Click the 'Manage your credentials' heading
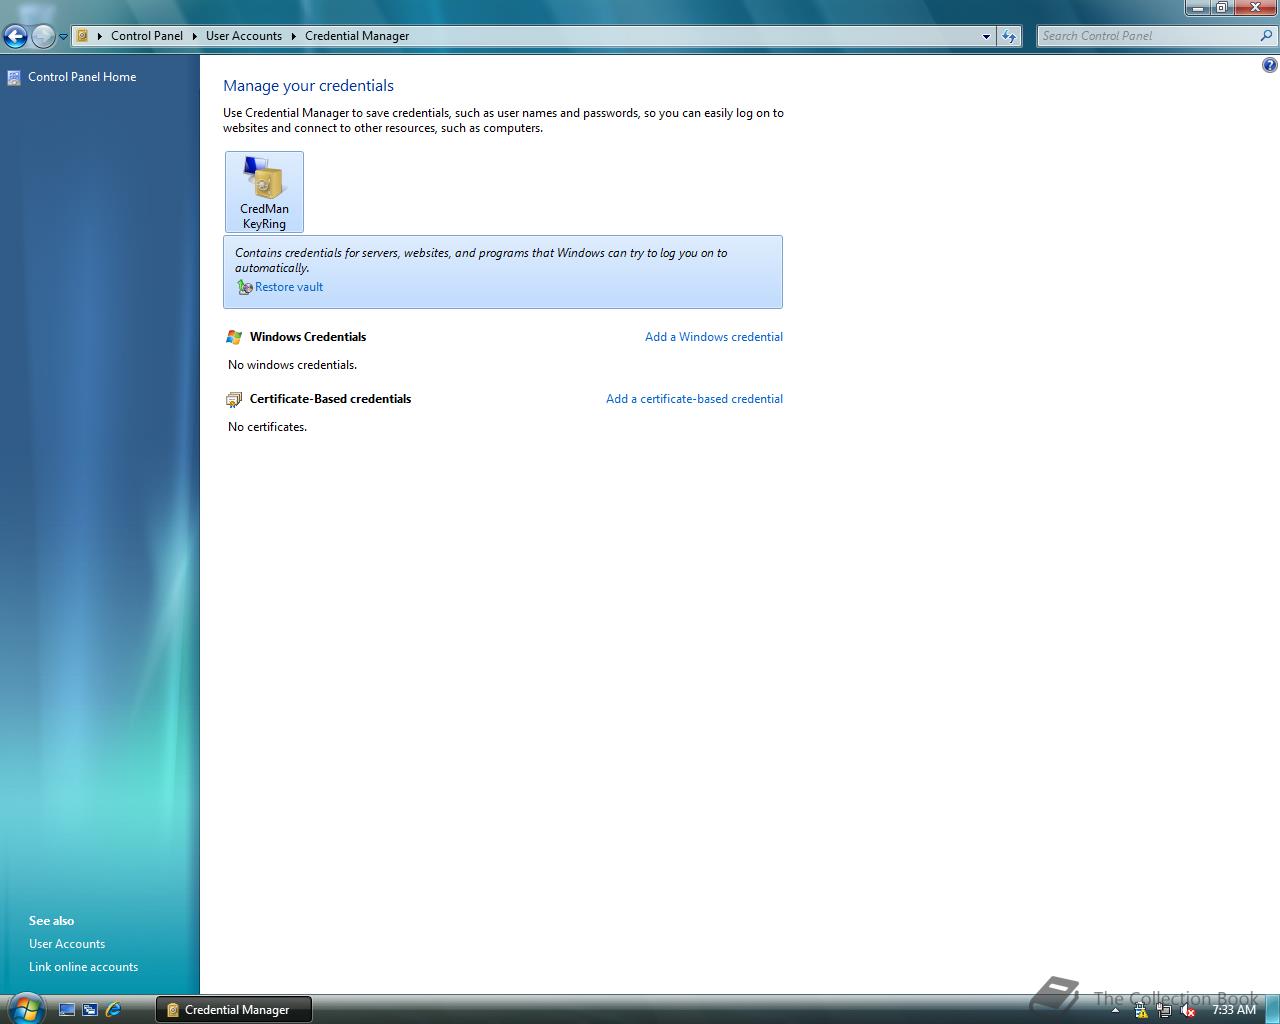Viewport: 1280px width, 1024px height. click(x=308, y=86)
